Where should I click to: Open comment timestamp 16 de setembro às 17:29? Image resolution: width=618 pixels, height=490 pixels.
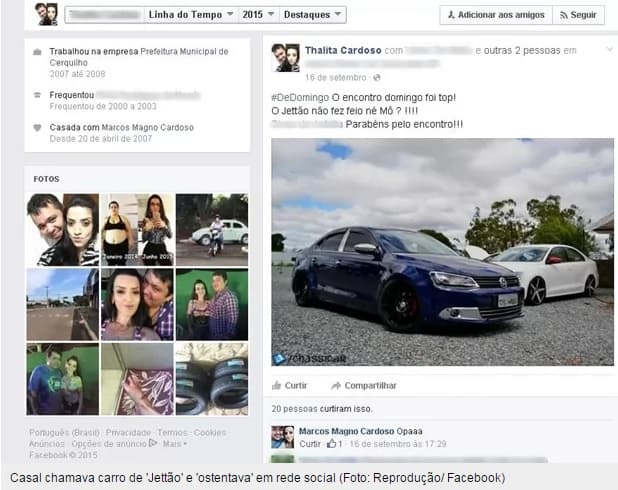pos(398,444)
